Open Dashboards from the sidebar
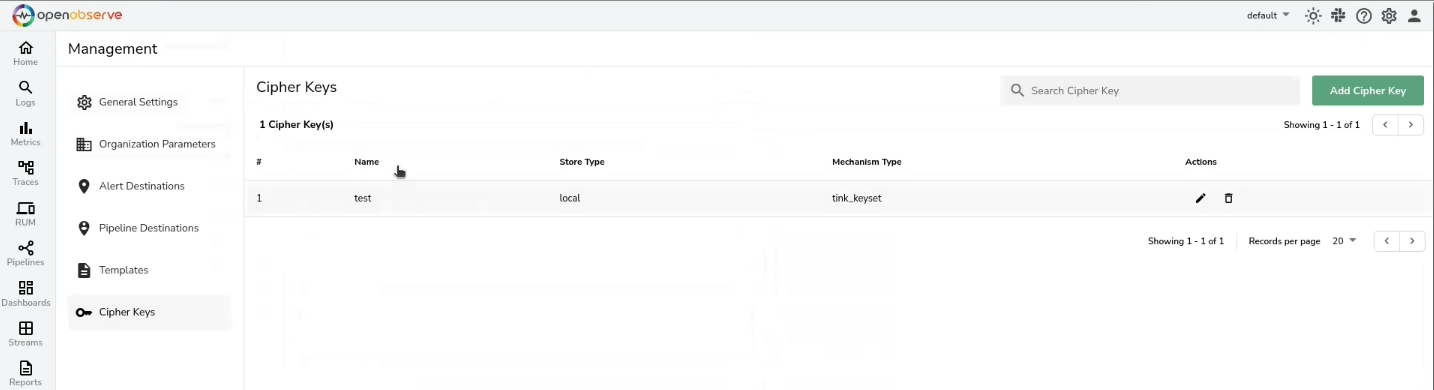This screenshot has width=1434, height=390. [26, 293]
